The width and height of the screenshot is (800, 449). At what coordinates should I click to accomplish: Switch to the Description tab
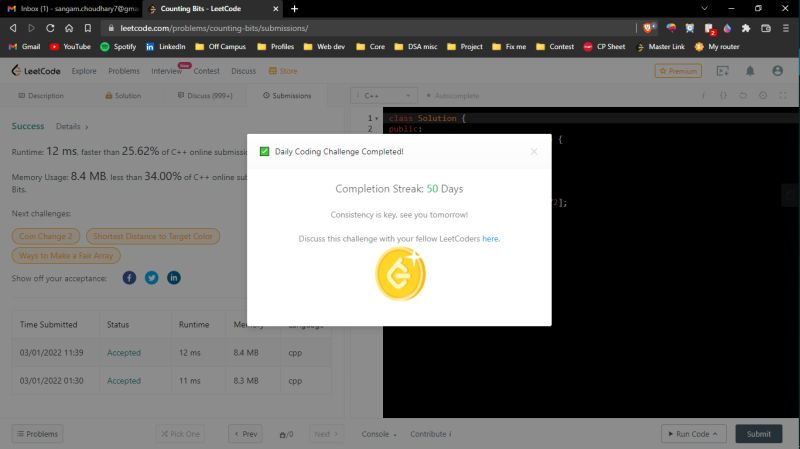click(41, 96)
